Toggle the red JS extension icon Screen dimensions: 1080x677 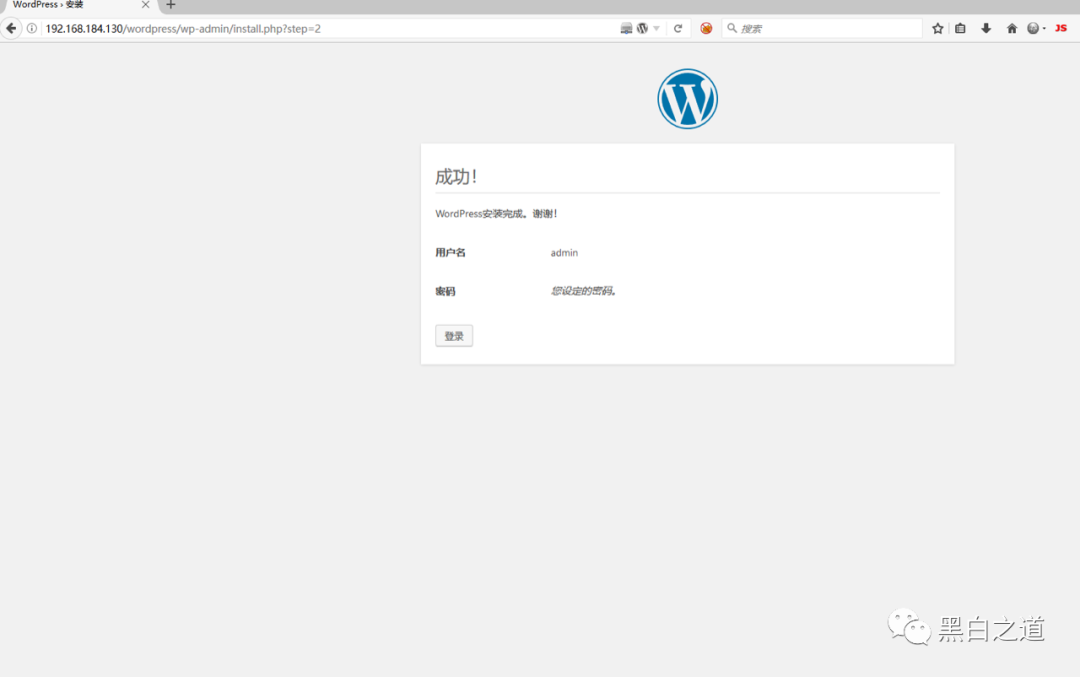(1061, 28)
